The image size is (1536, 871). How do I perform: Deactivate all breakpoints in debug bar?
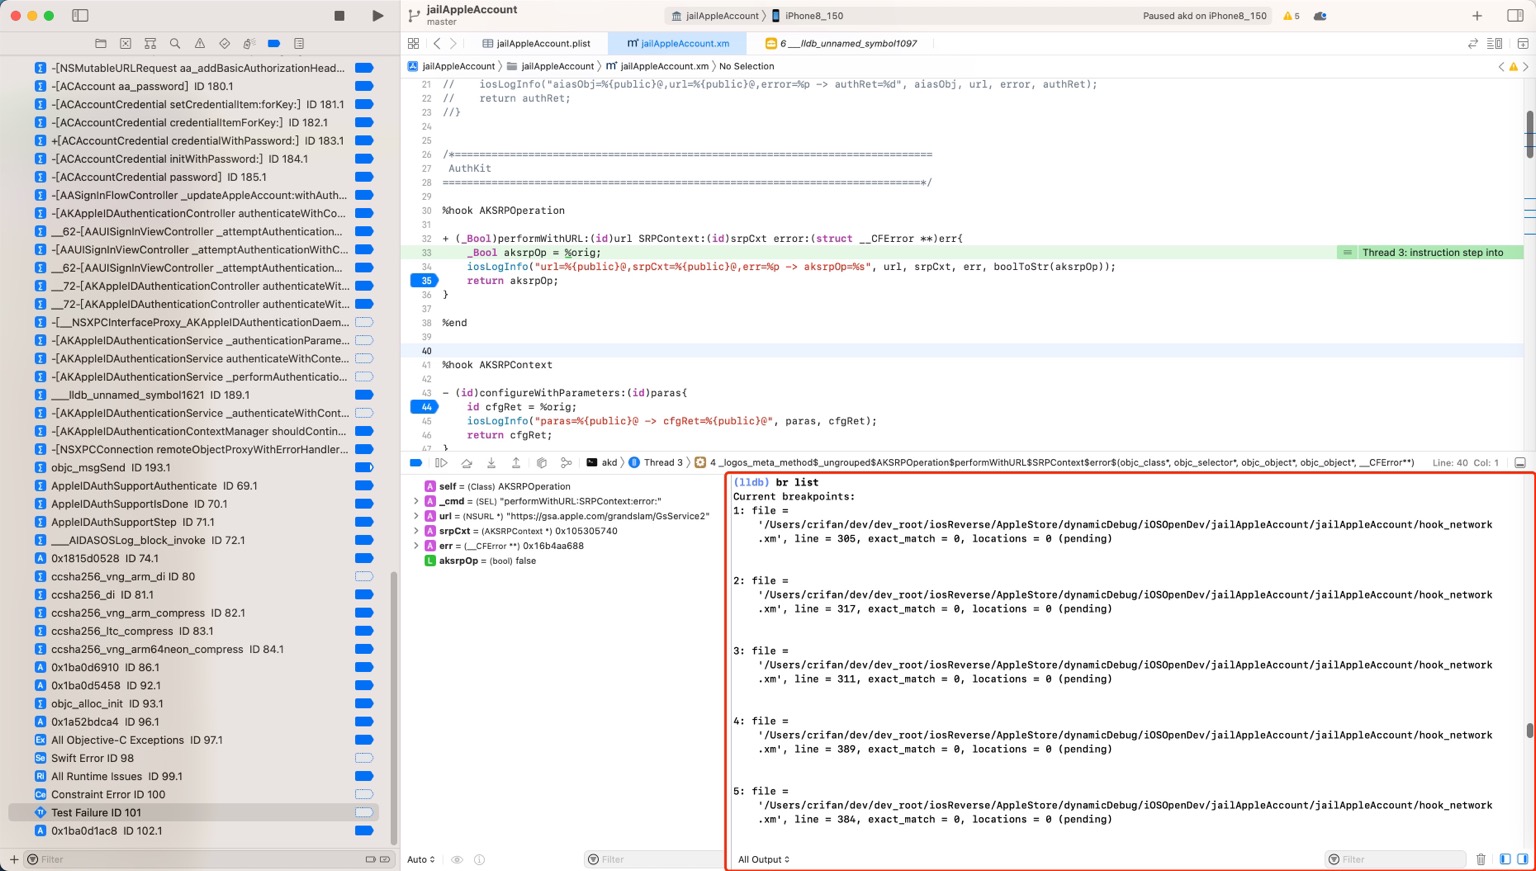point(416,463)
